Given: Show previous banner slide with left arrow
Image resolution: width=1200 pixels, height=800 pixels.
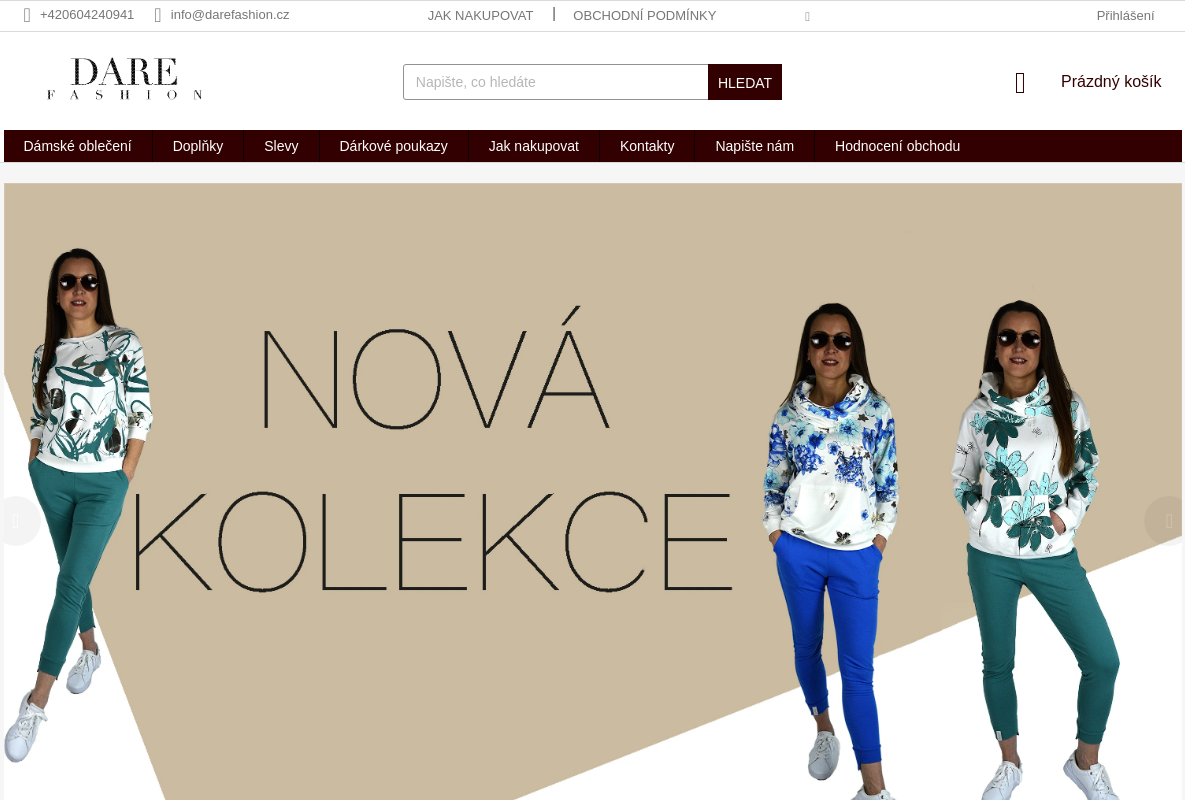Looking at the screenshot, I should pyautogui.click(x=17, y=521).
